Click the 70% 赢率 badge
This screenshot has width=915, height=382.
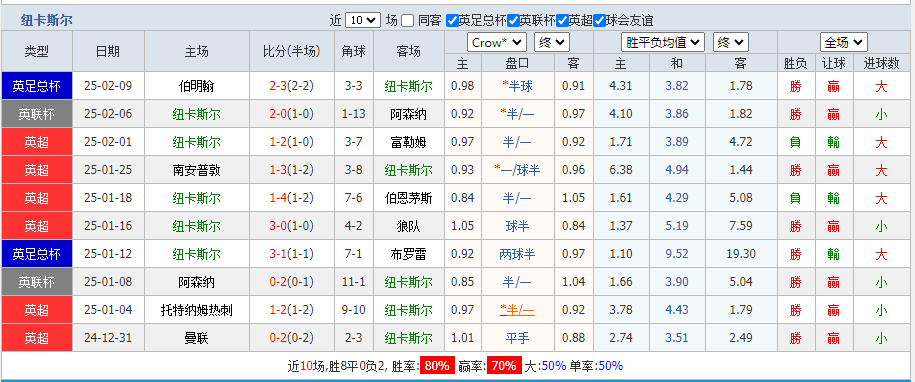point(504,366)
